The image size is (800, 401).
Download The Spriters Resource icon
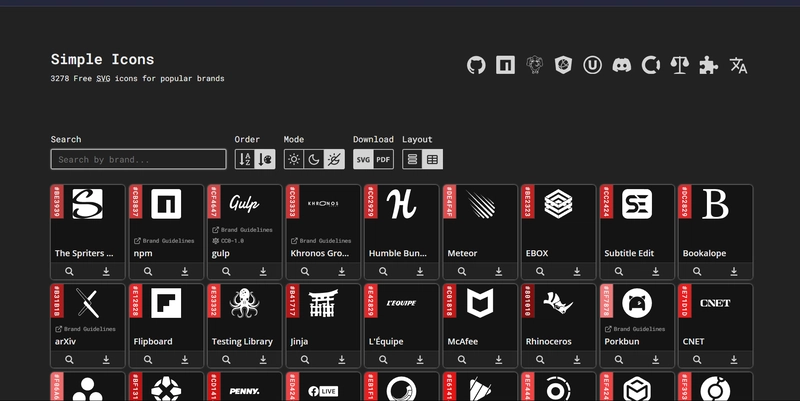(x=106, y=271)
